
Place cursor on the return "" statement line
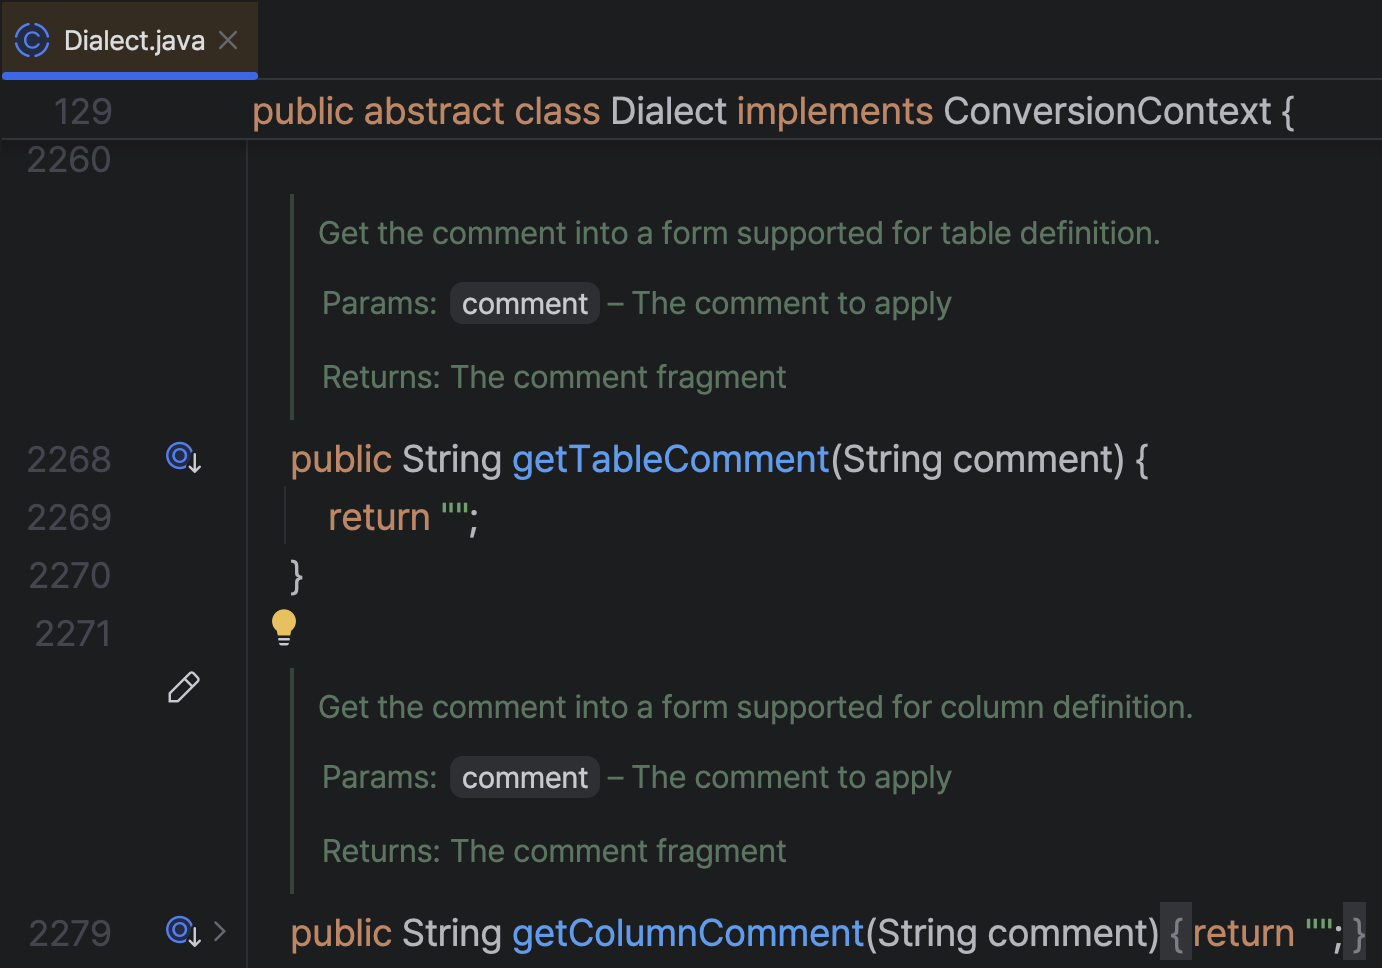(x=403, y=517)
